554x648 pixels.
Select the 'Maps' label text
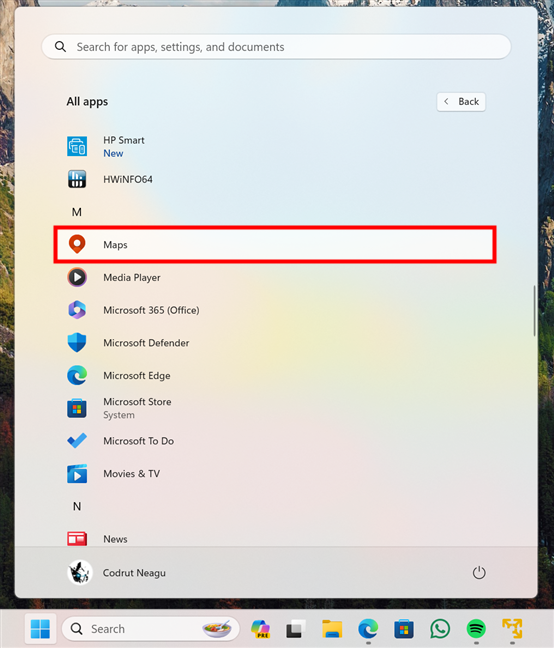click(115, 245)
